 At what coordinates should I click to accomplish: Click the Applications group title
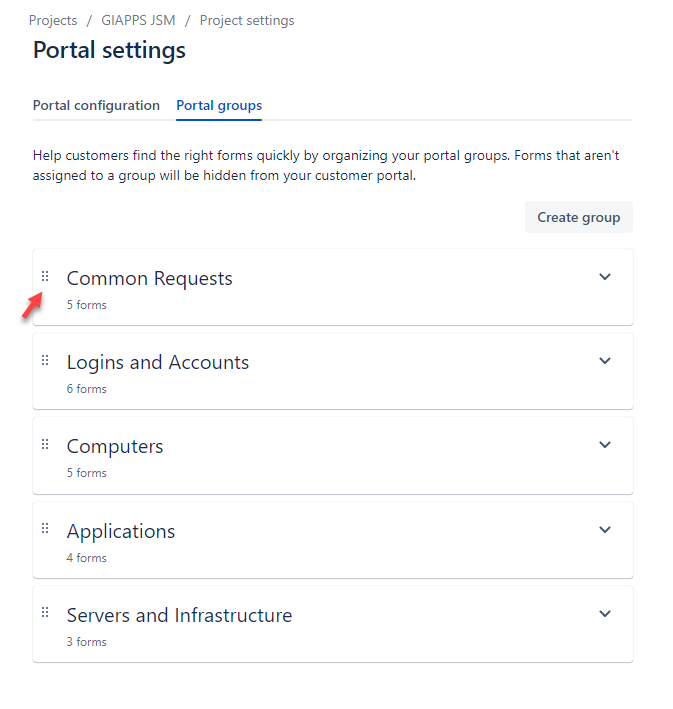121,531
